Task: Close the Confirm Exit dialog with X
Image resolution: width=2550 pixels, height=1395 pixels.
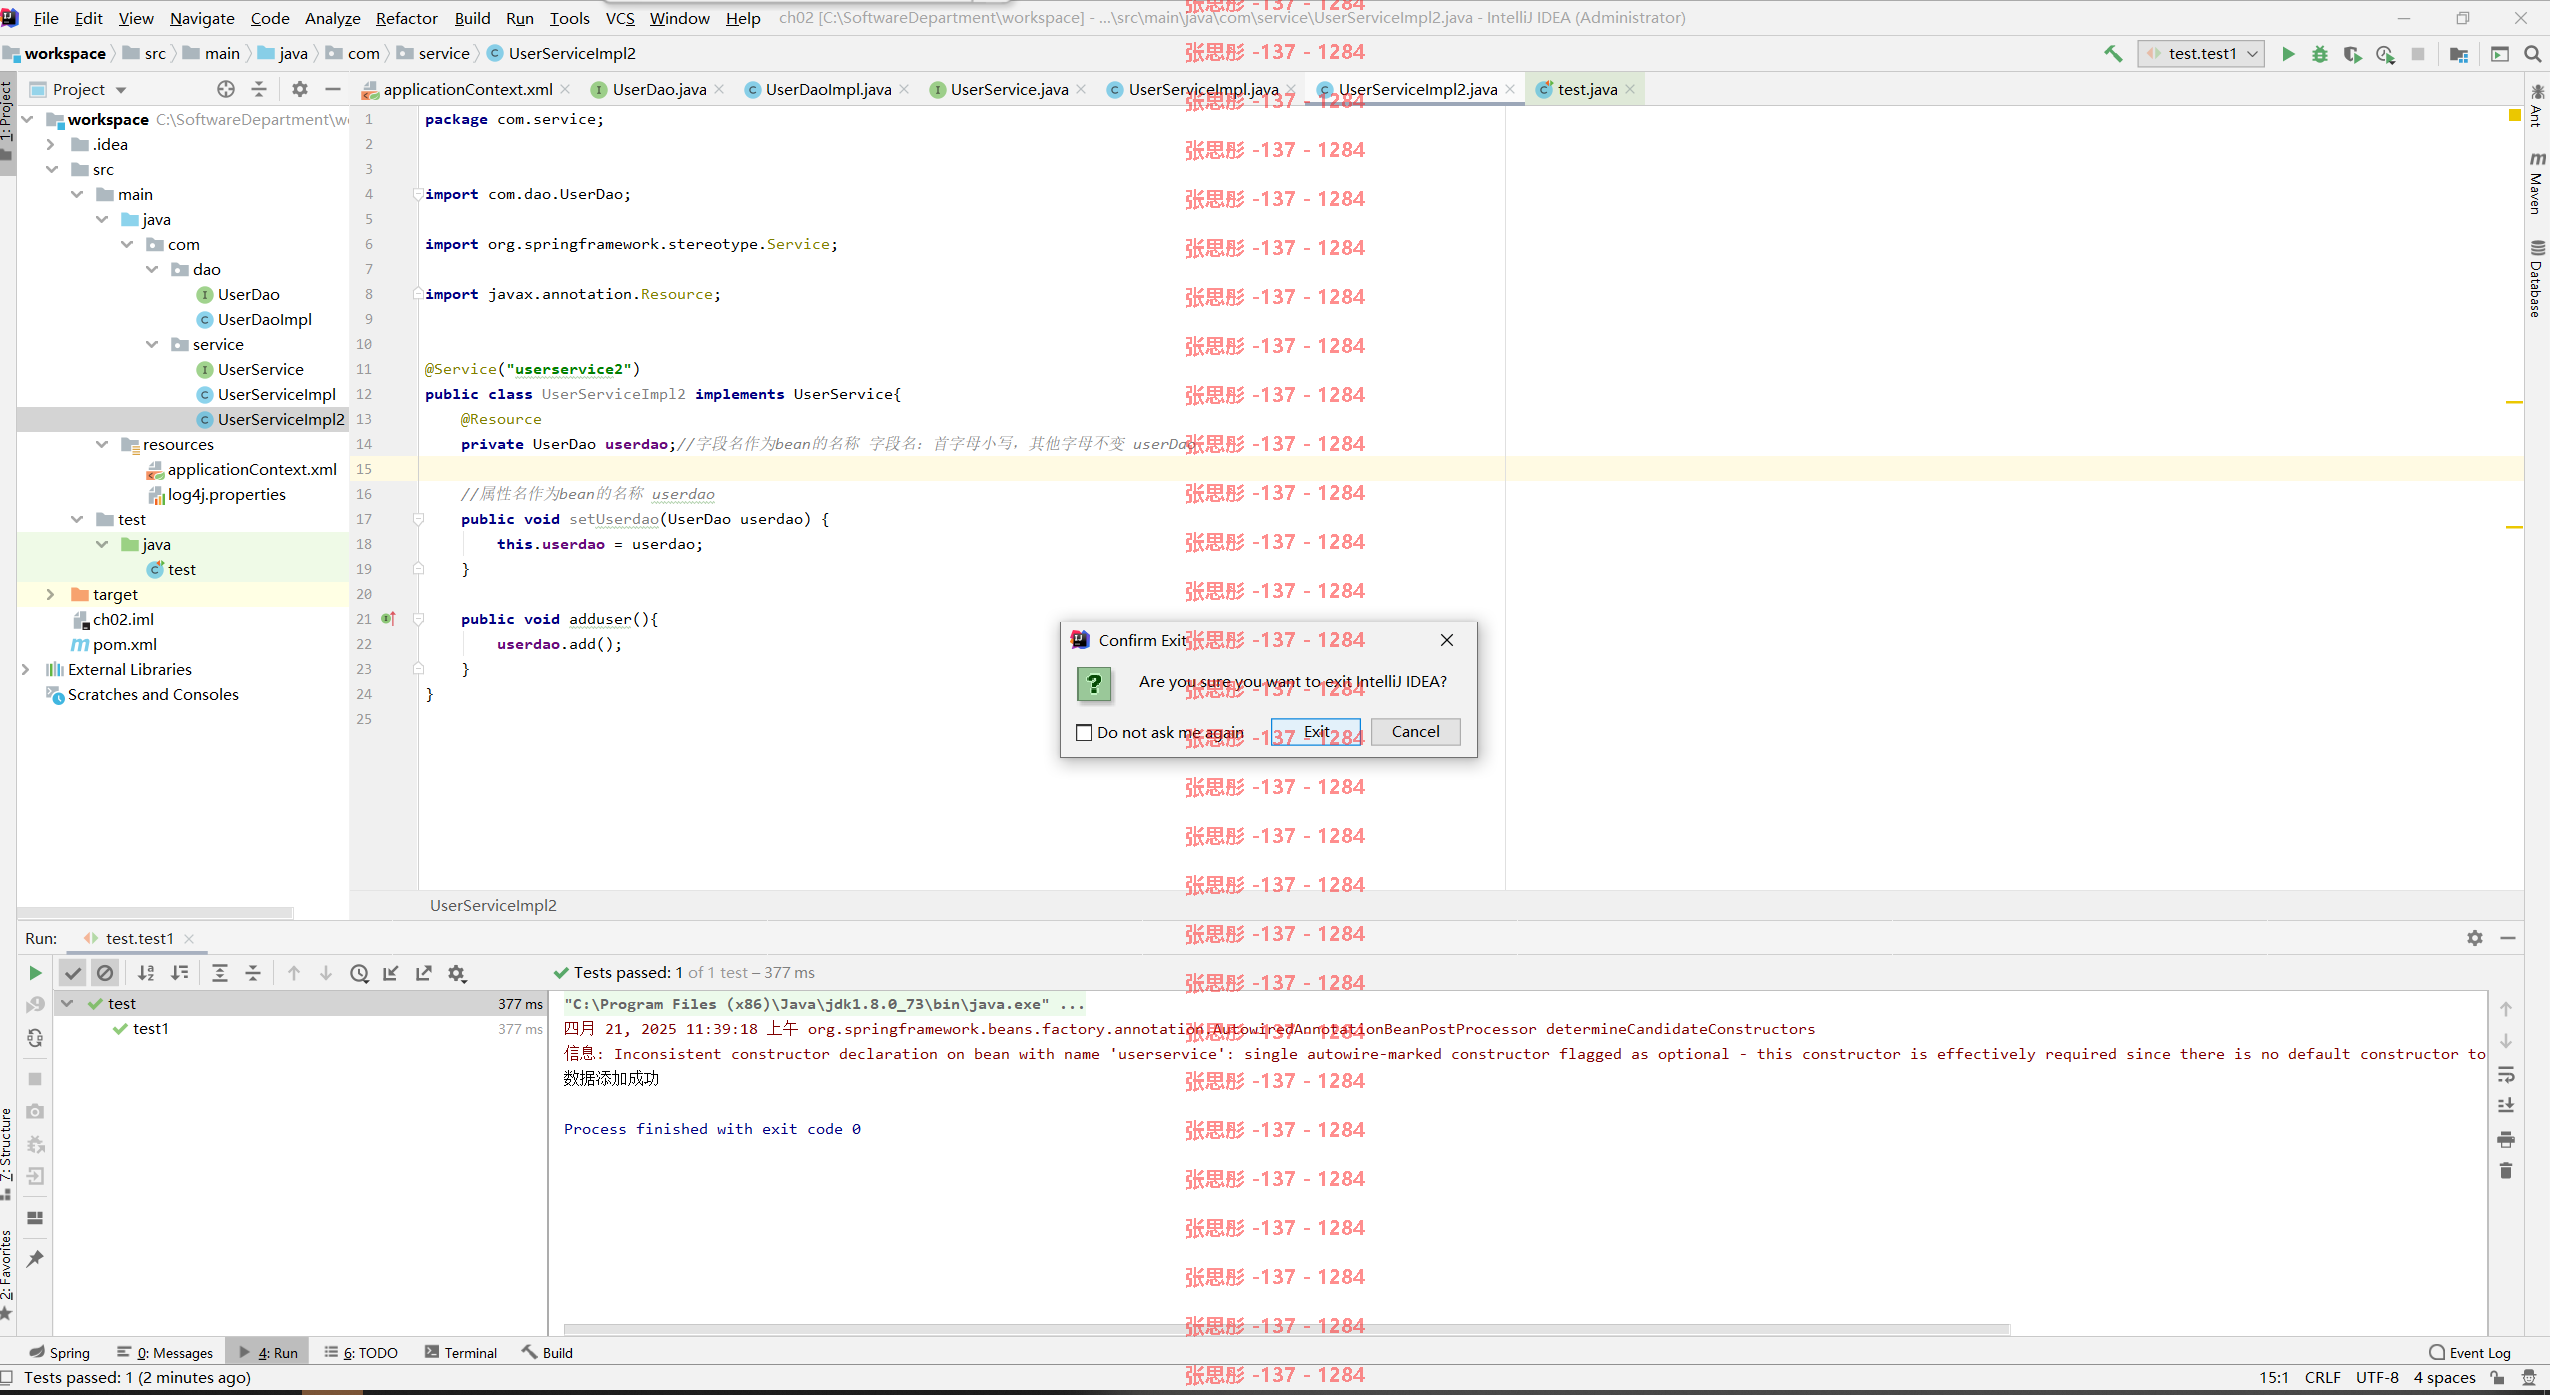Action: (x=1446, y=640)
